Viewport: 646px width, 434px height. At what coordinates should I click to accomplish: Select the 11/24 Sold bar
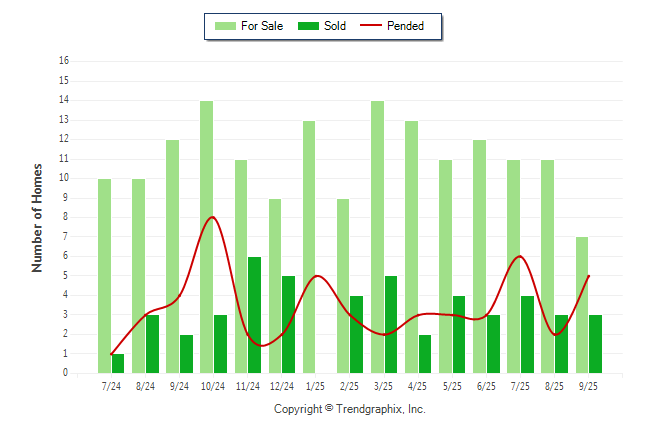254,315
